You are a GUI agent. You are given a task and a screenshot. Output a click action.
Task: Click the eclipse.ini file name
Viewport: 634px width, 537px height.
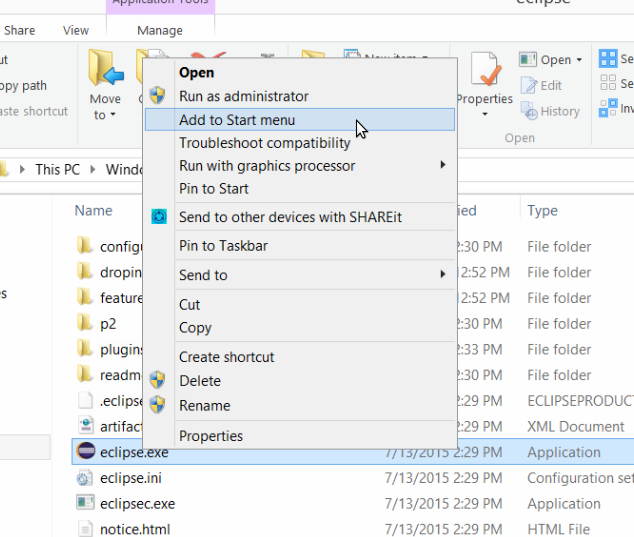(x=131, y=478)
